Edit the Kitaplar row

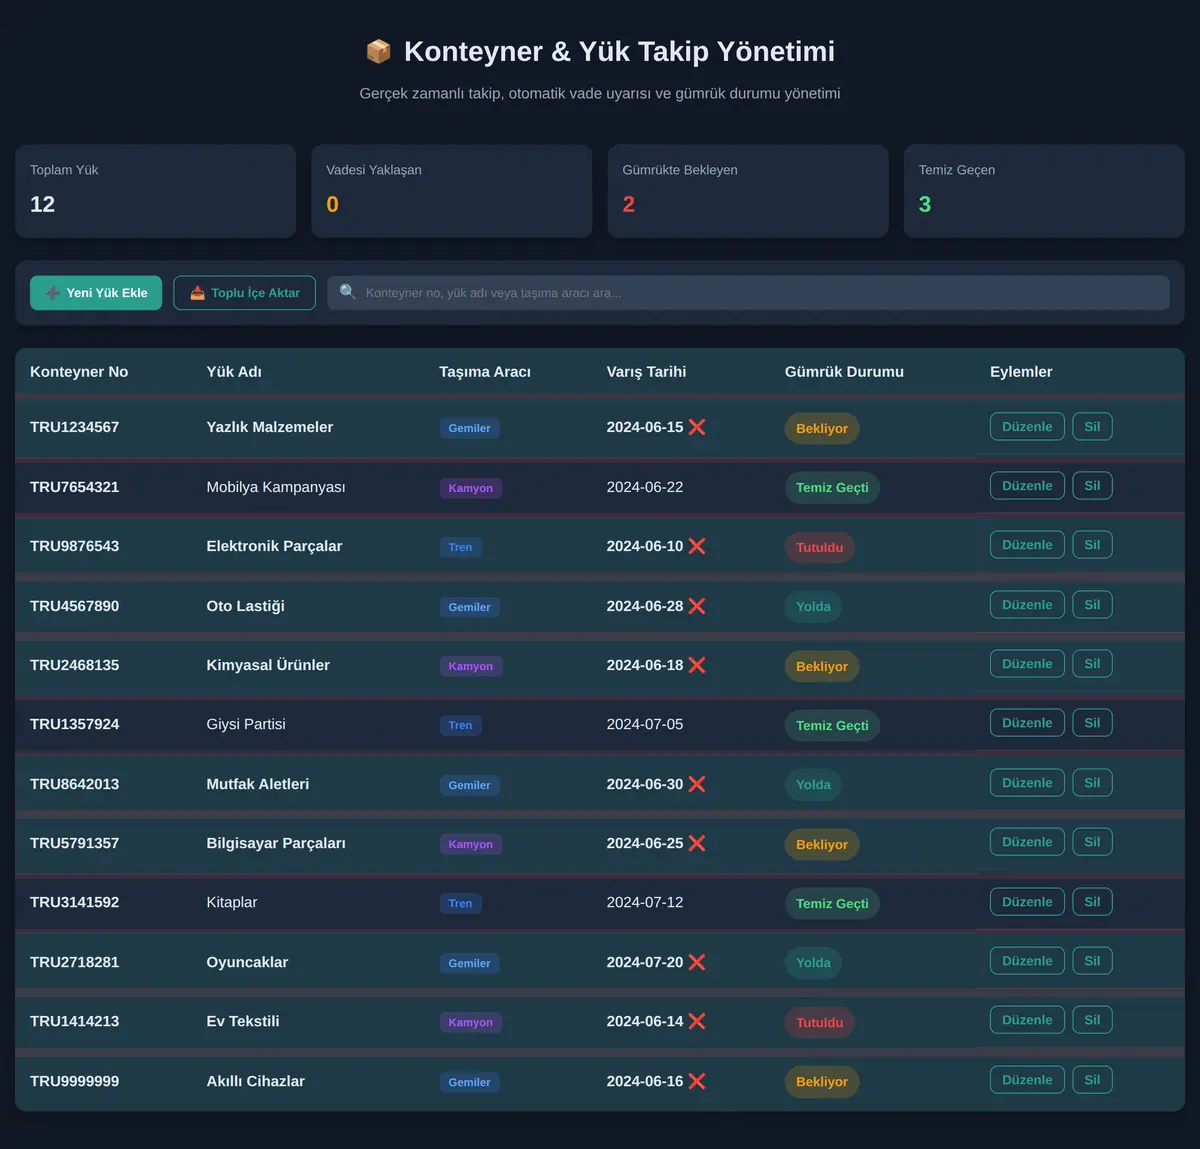pyautogui.click(x=1027, y=902)
